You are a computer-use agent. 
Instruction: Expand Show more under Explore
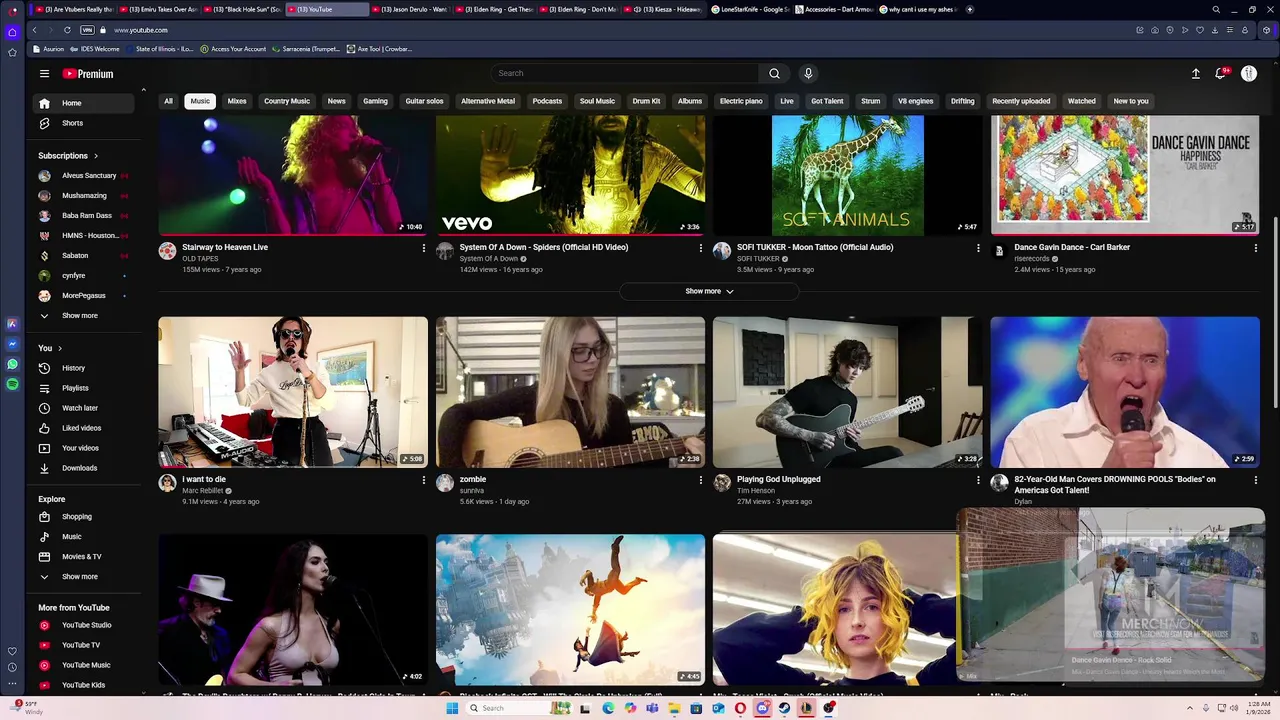[x=84, y=577]
